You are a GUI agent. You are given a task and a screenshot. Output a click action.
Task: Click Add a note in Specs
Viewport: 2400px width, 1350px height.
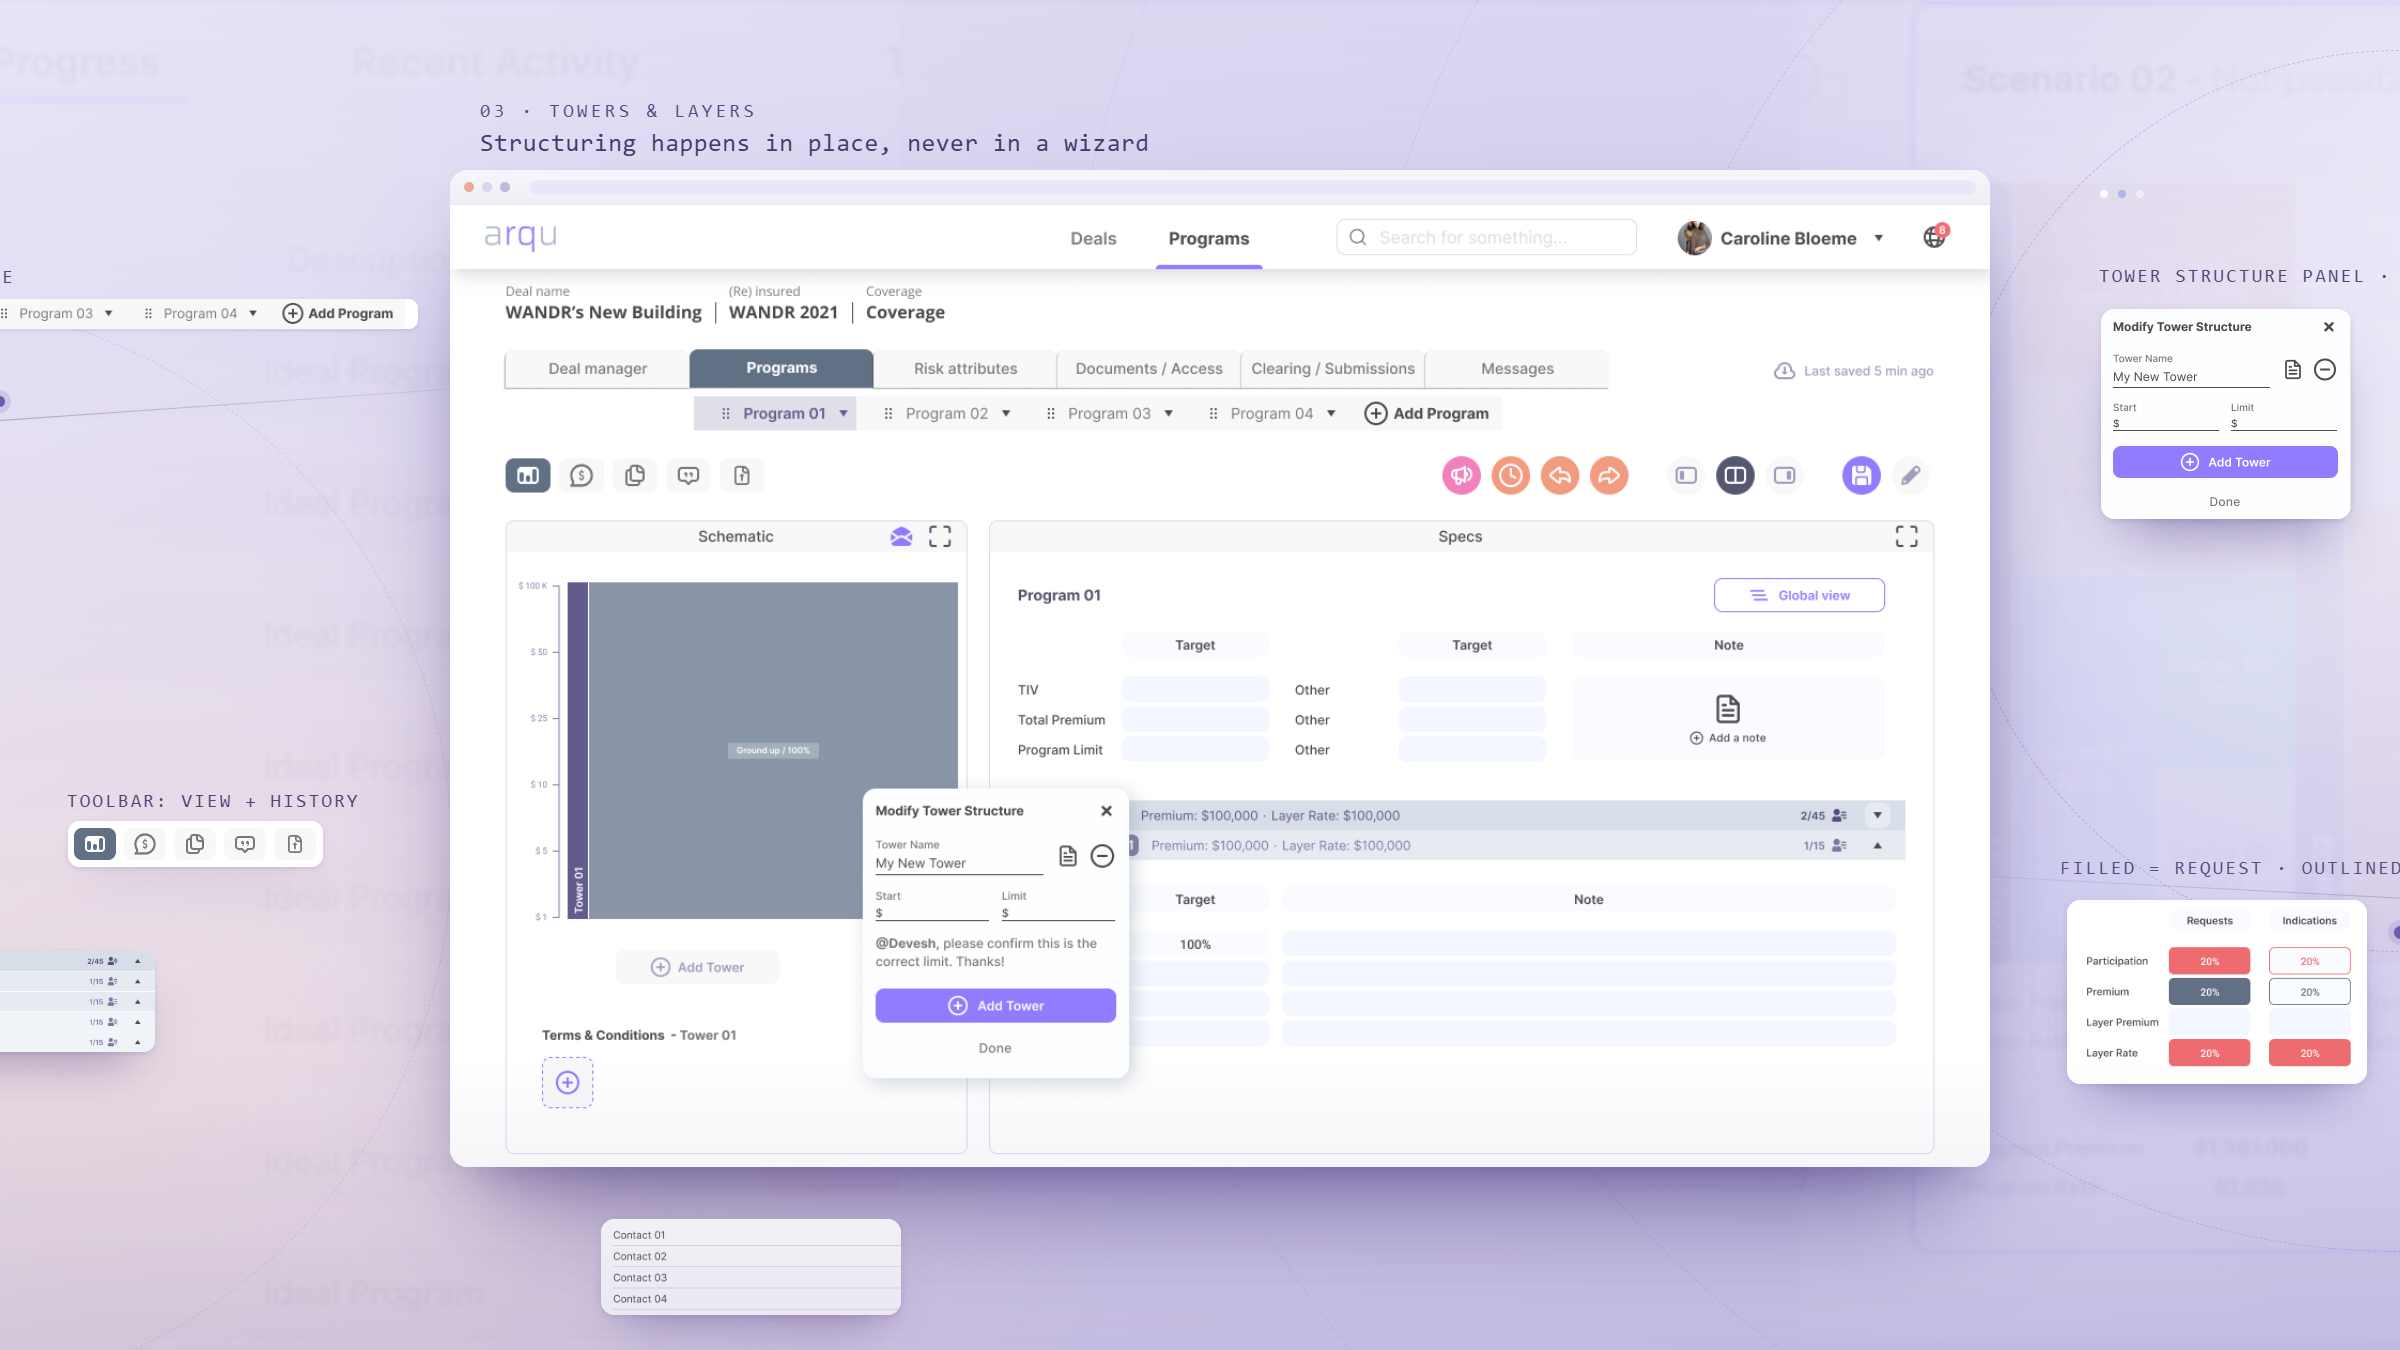point(1728,738)
